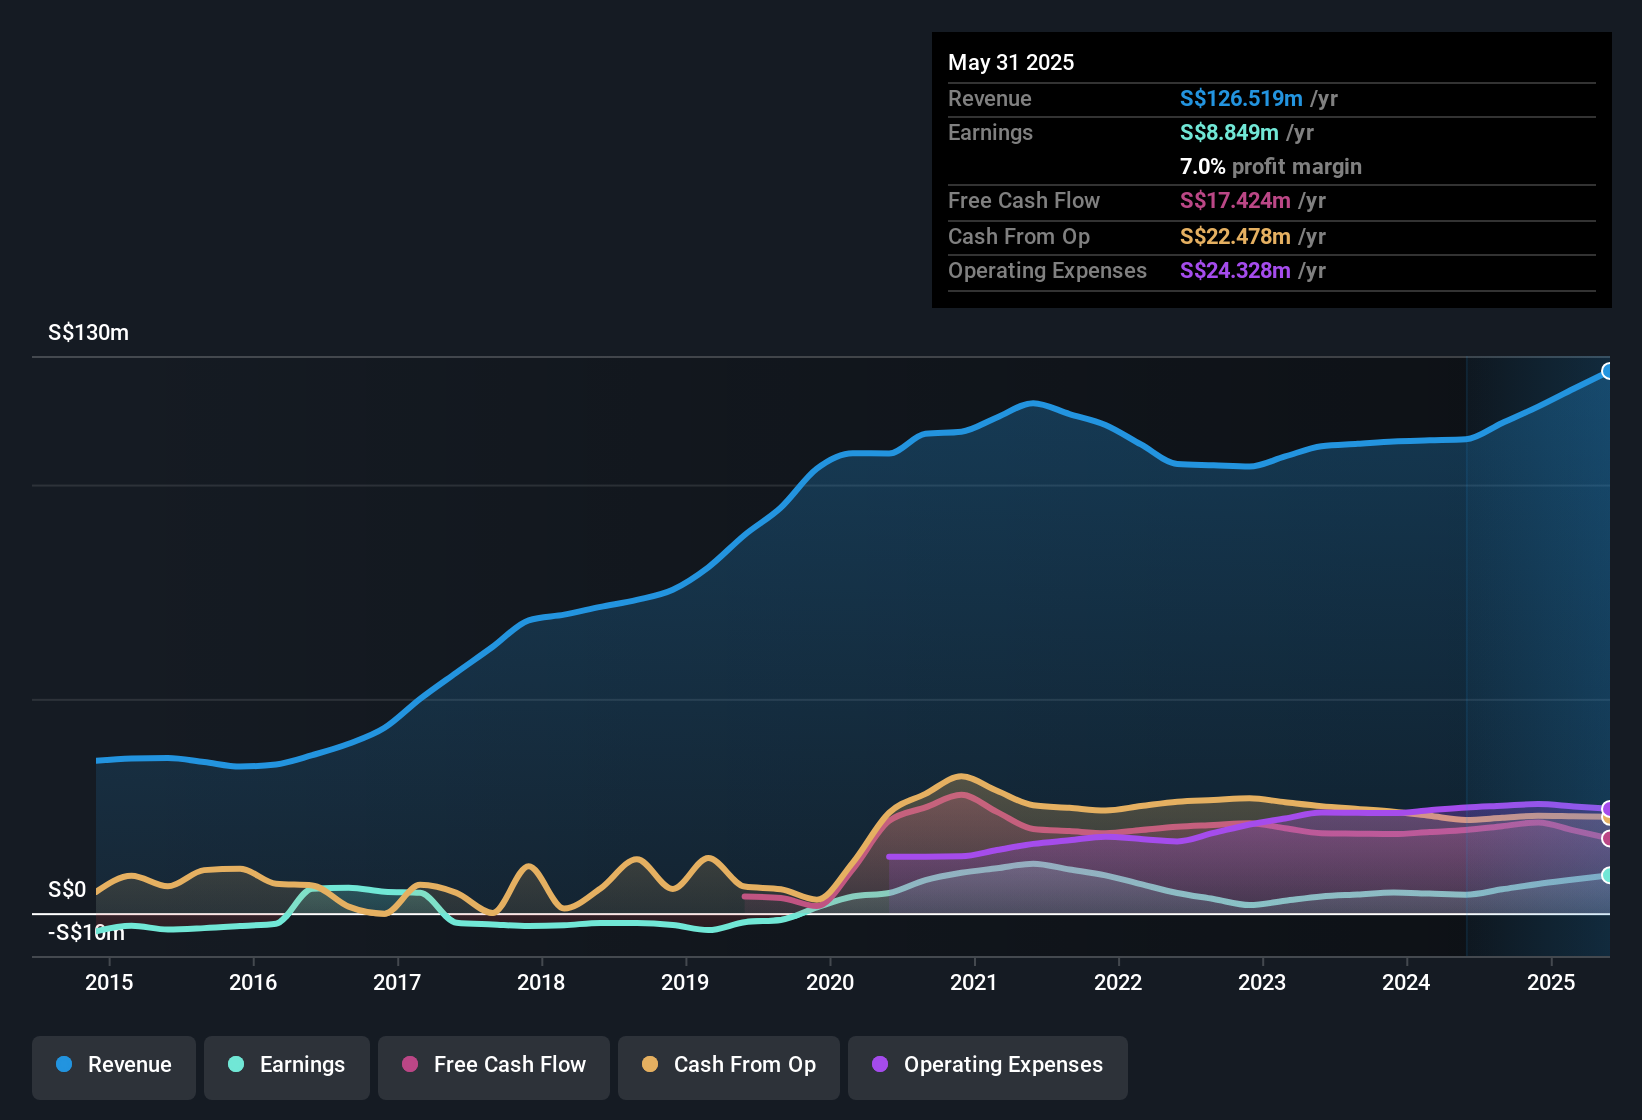Click the S$126.519m revenue value in tooltip

[1241, 98]
